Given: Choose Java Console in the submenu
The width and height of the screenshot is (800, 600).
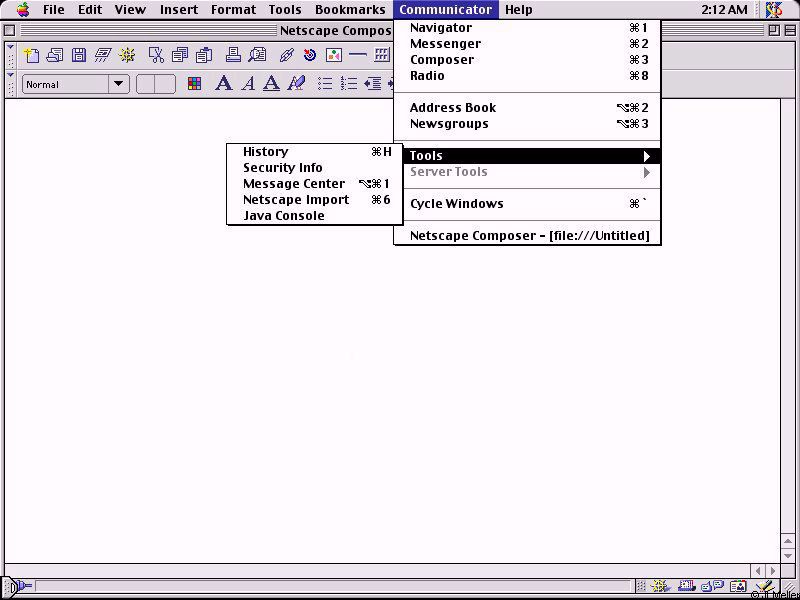Looking at the screenshot, I should coord(315,215).
